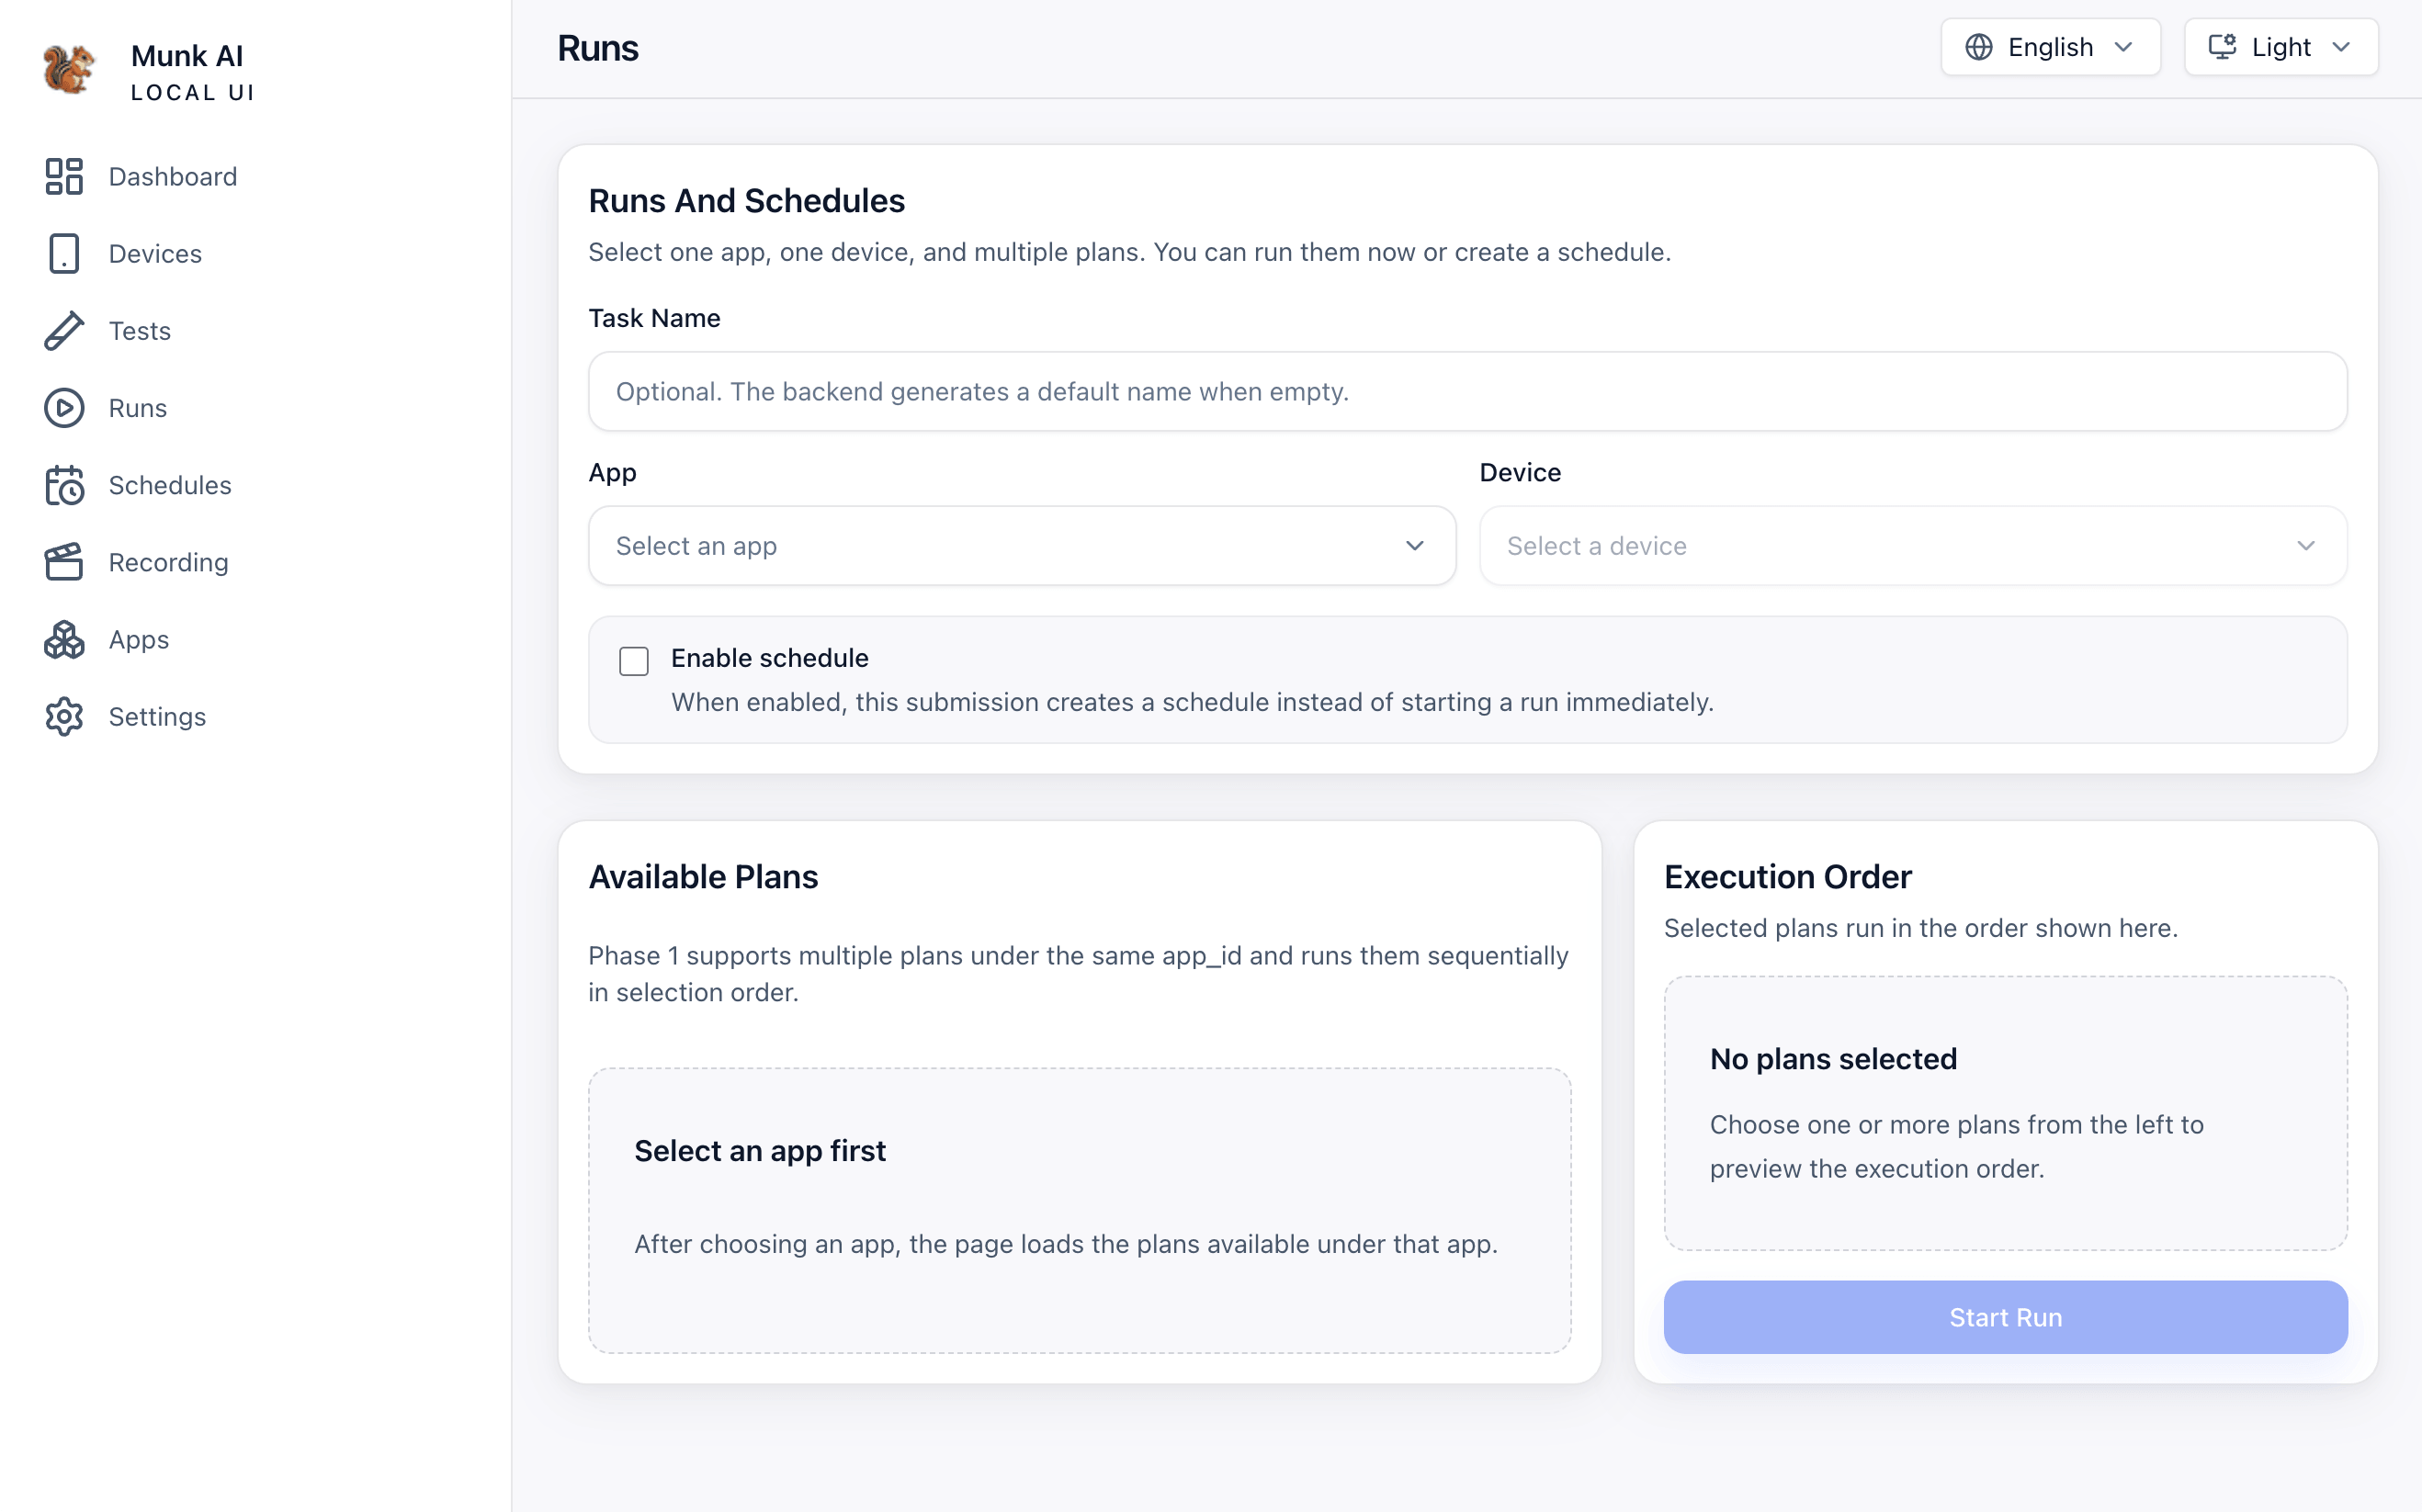Open the Runs sidebar item
Screen dimensions: 2422x1512
(137, 408)
